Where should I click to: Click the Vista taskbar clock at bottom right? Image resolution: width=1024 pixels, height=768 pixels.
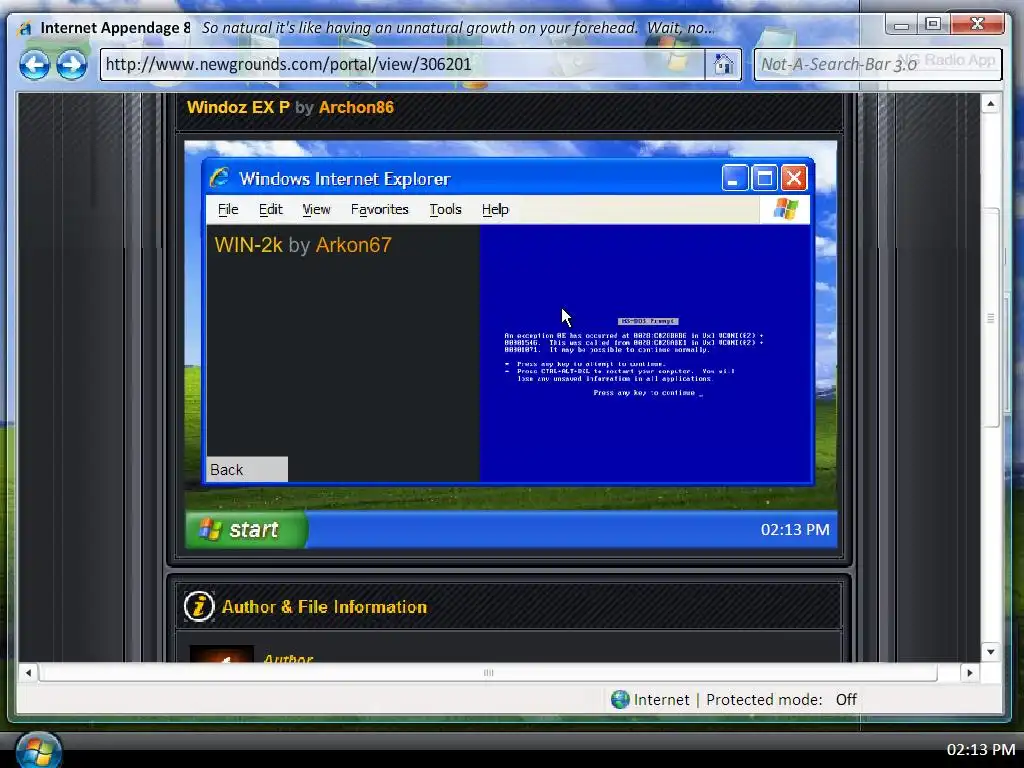pos(981,749)
